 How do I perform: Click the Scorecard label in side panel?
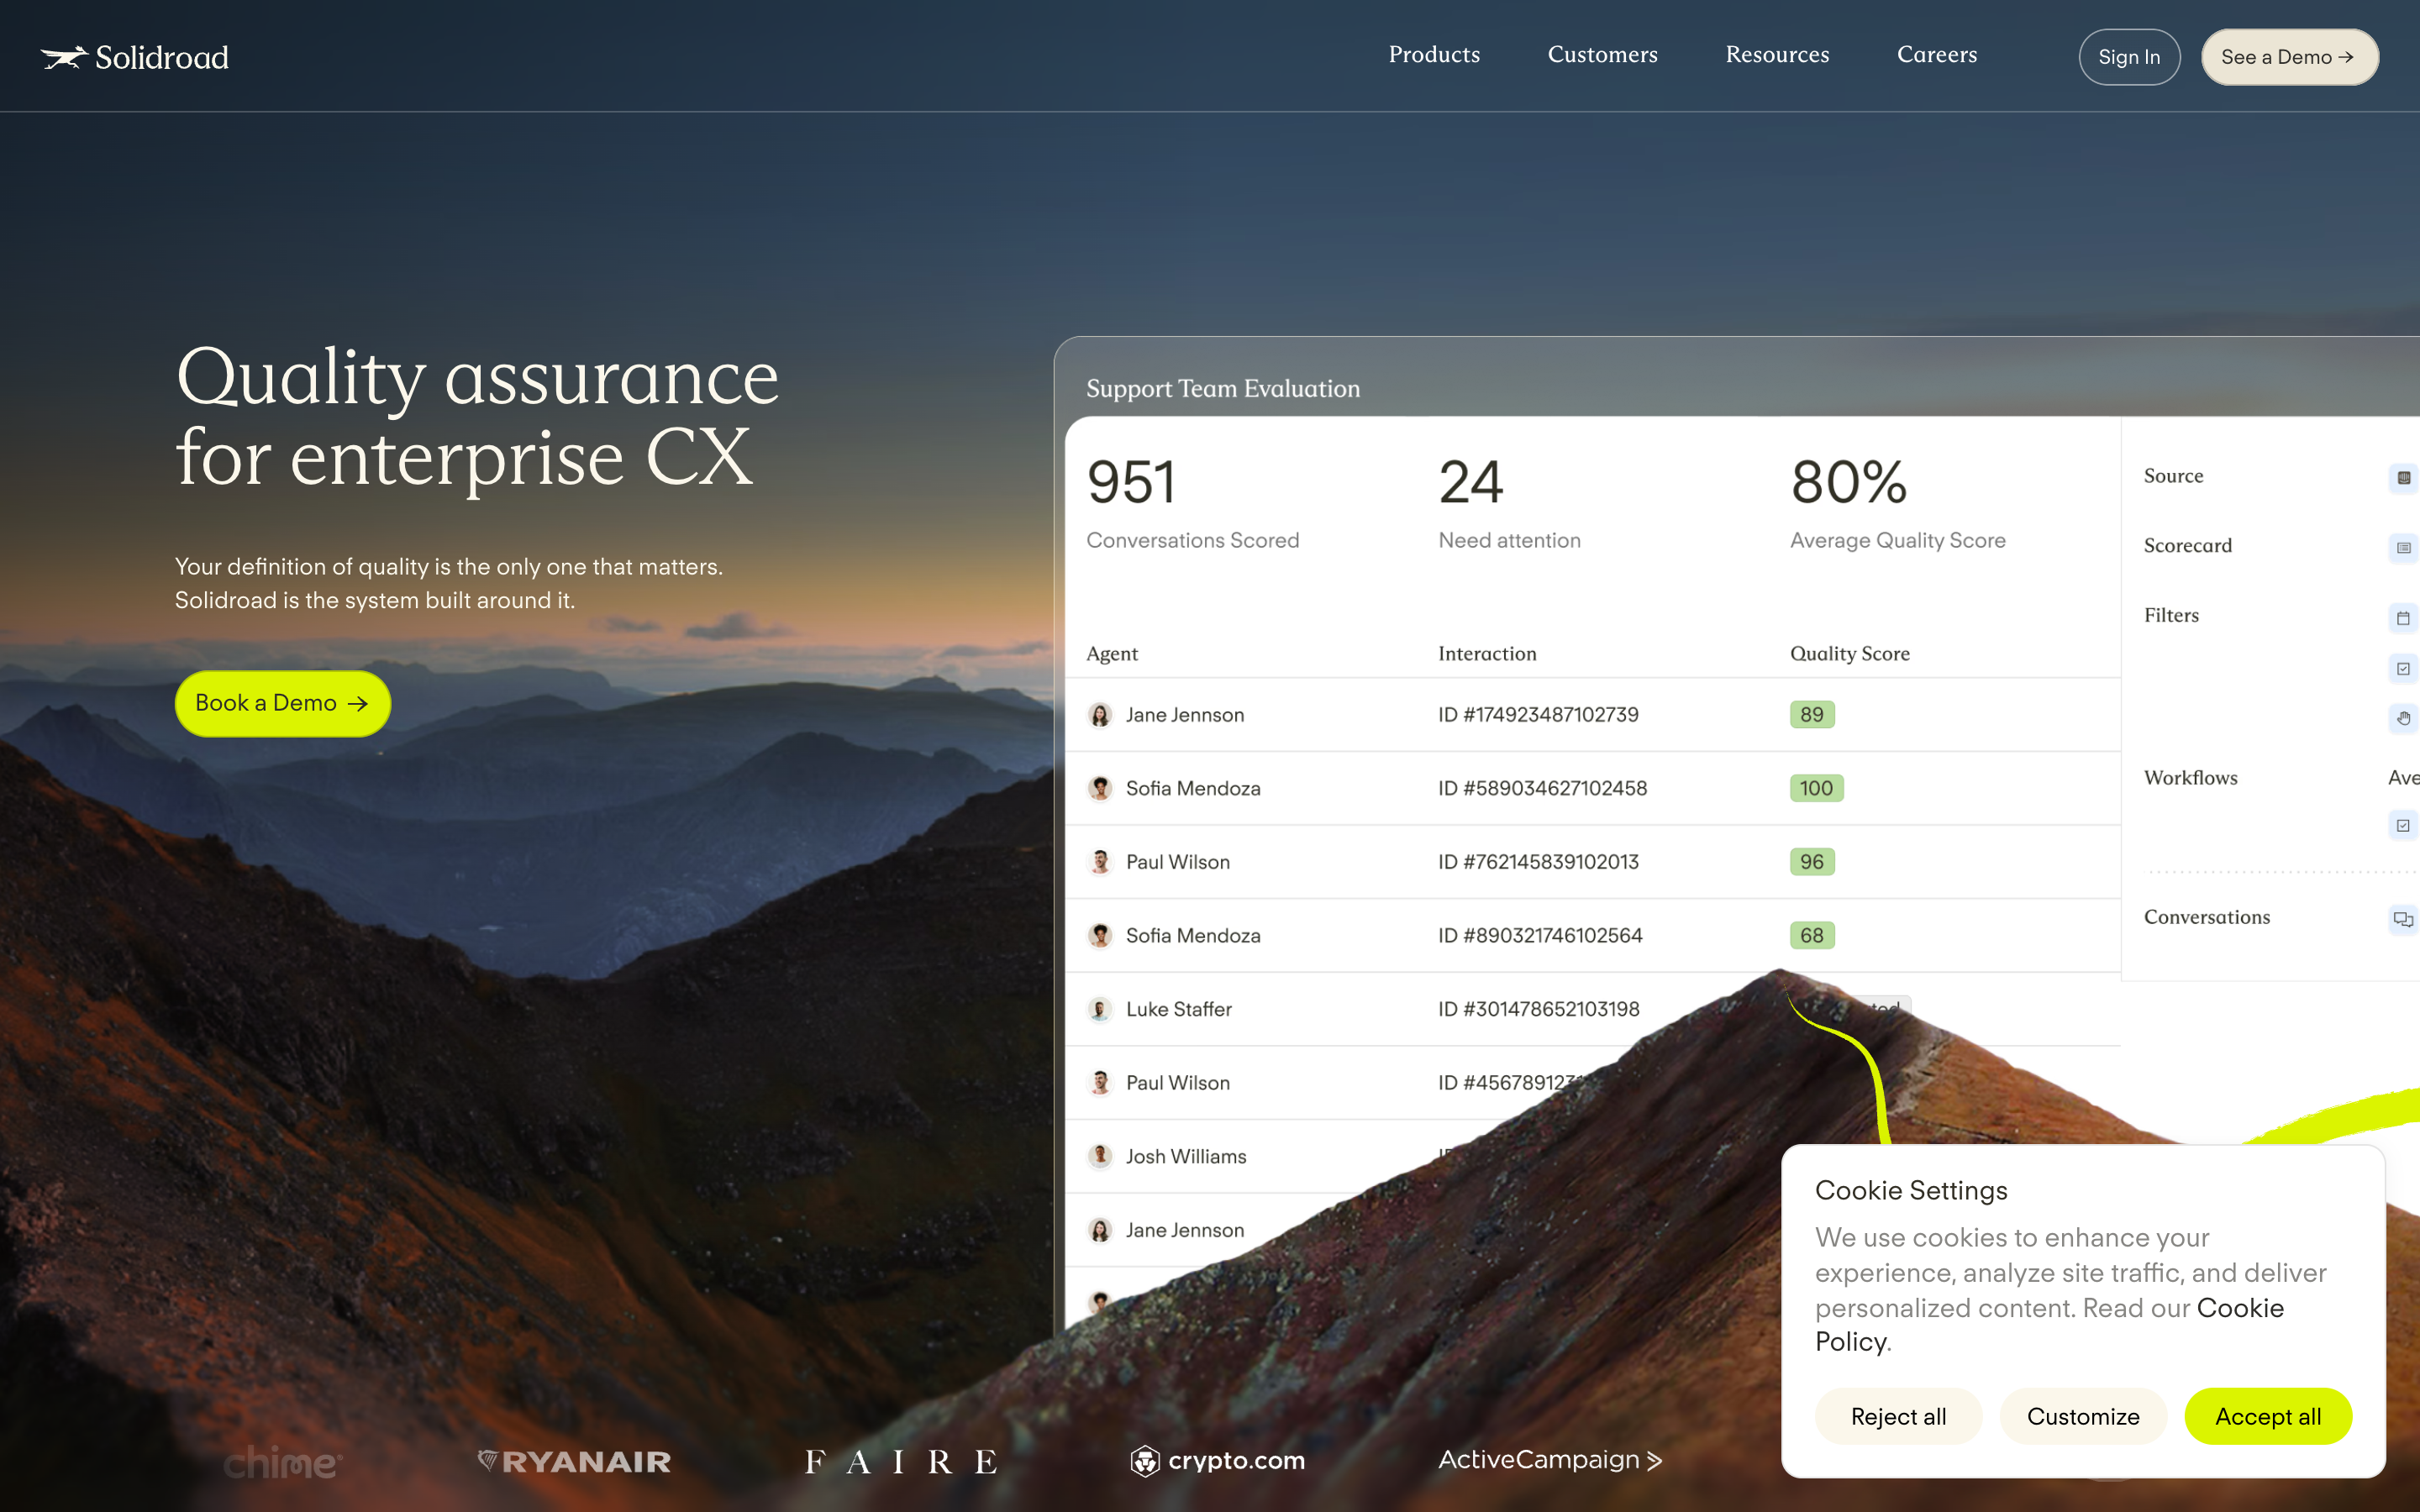tap(2187, 546)
